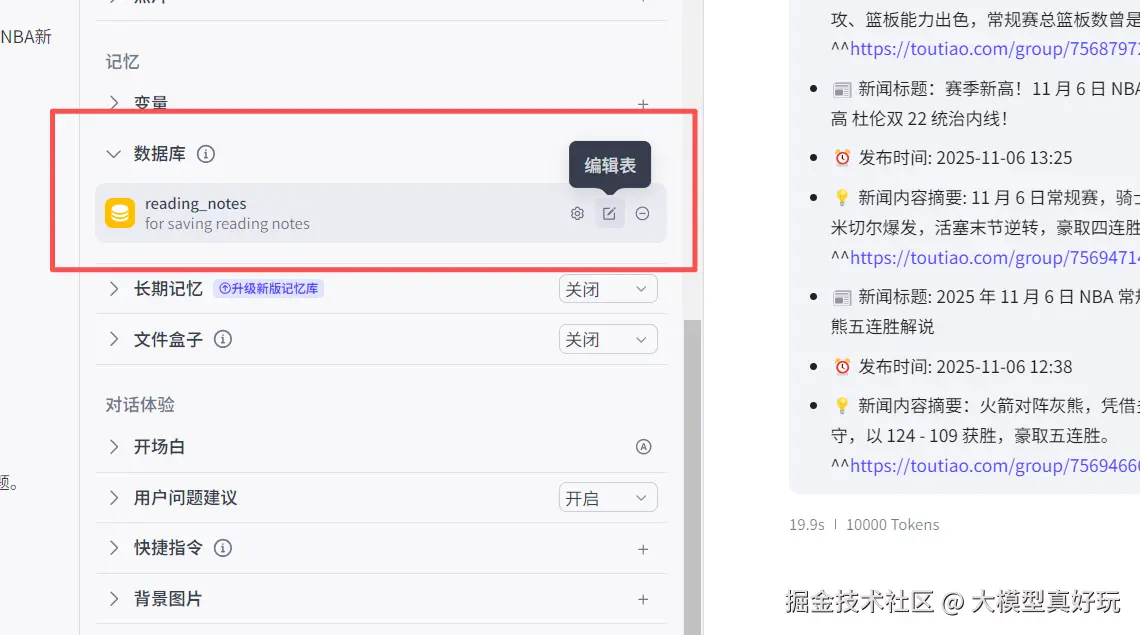Add a background image with the plus icon
Image resolution: width=1140 pixels, height=635 pixels.
(643, 598)
